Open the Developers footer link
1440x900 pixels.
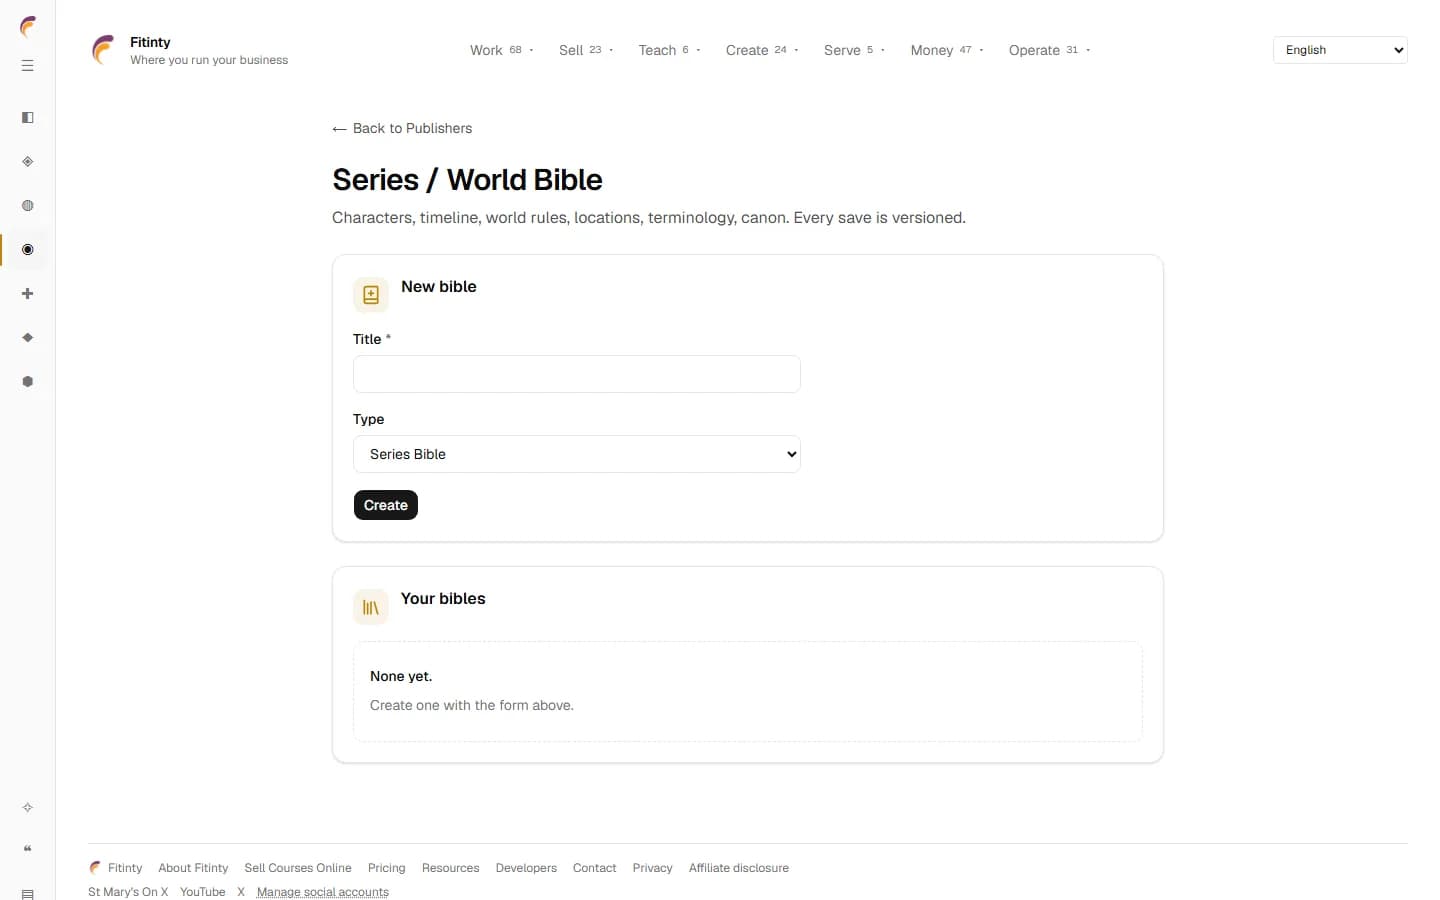[x=526, y=868]
